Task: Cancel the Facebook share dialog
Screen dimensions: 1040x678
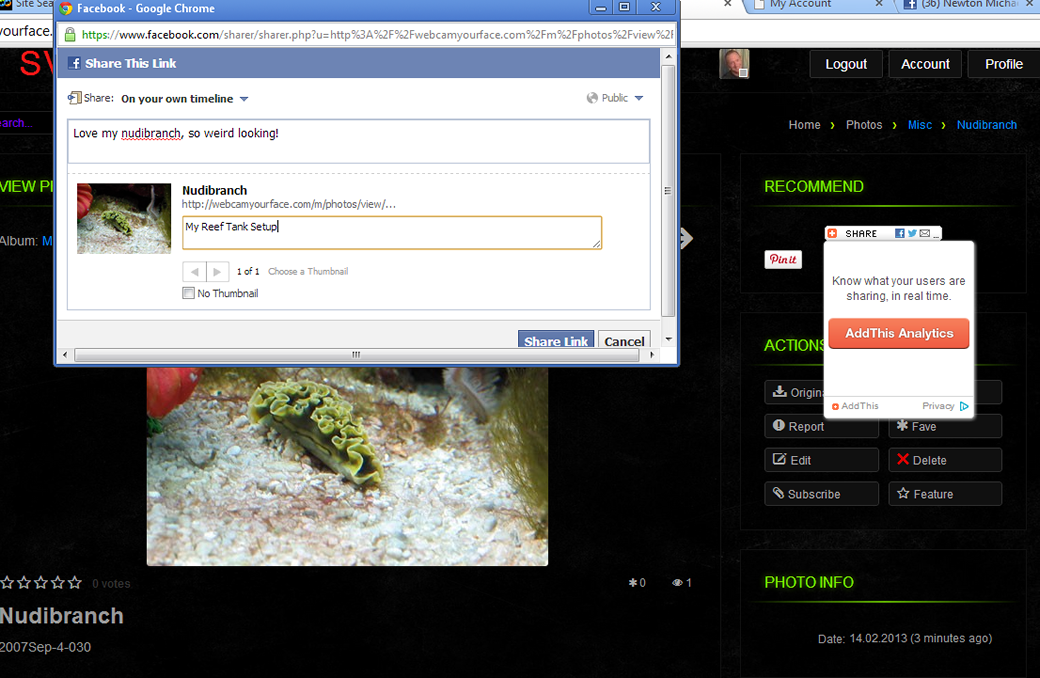Action: coord(624,340)
